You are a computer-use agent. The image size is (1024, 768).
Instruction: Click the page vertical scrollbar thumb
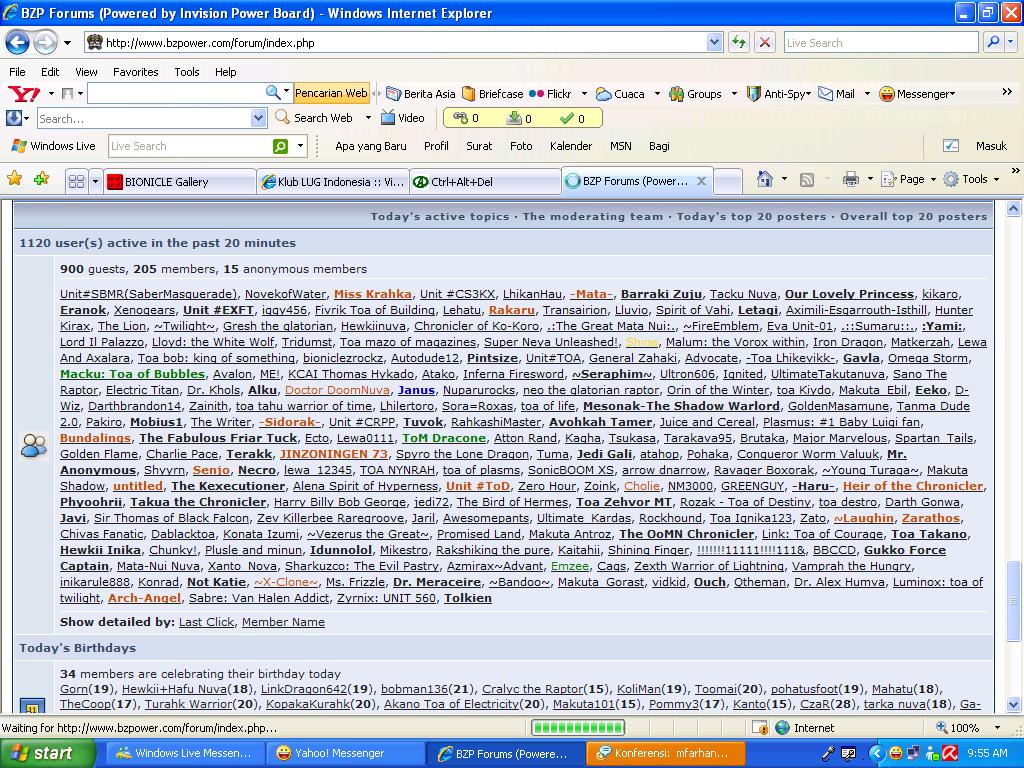tap(1014, 601)
